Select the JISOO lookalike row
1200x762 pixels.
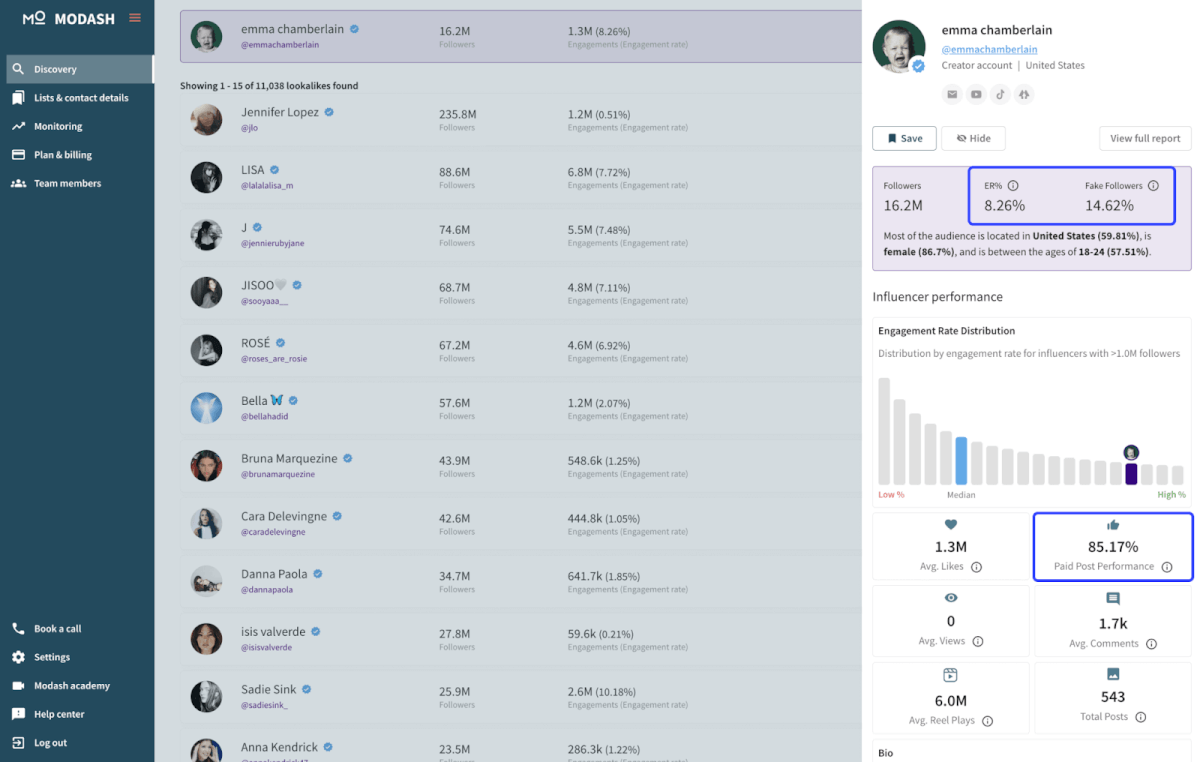(520, 292)
